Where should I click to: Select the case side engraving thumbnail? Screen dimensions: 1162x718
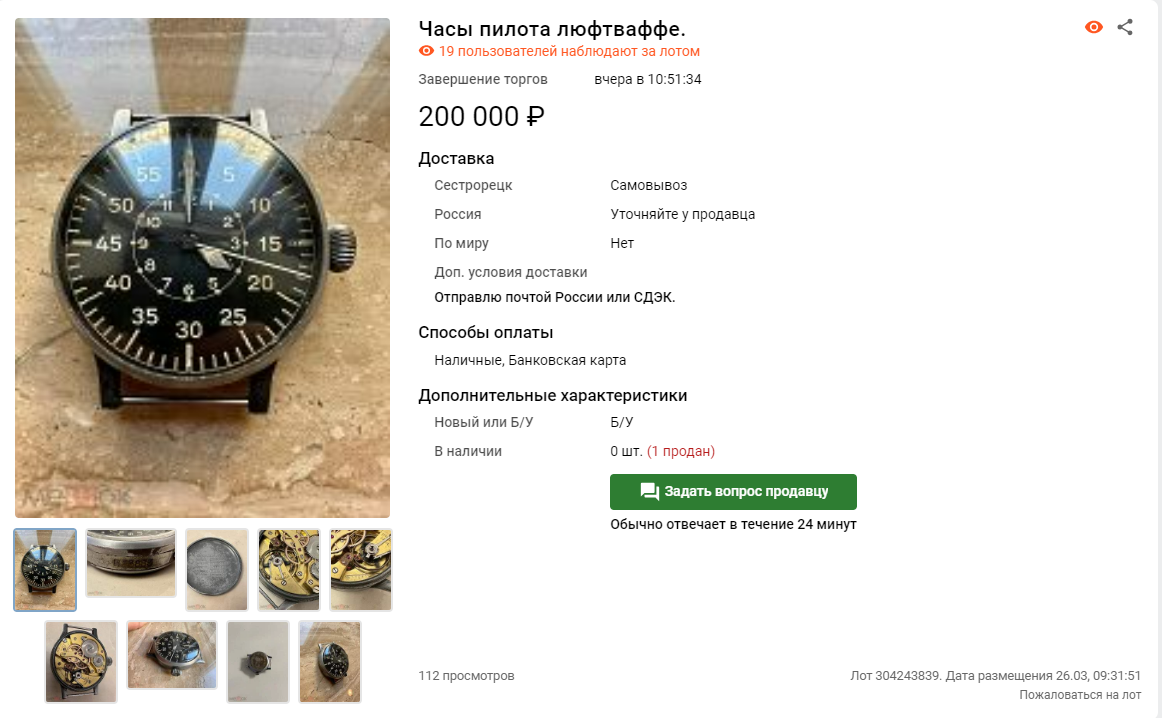coord(130,563)
